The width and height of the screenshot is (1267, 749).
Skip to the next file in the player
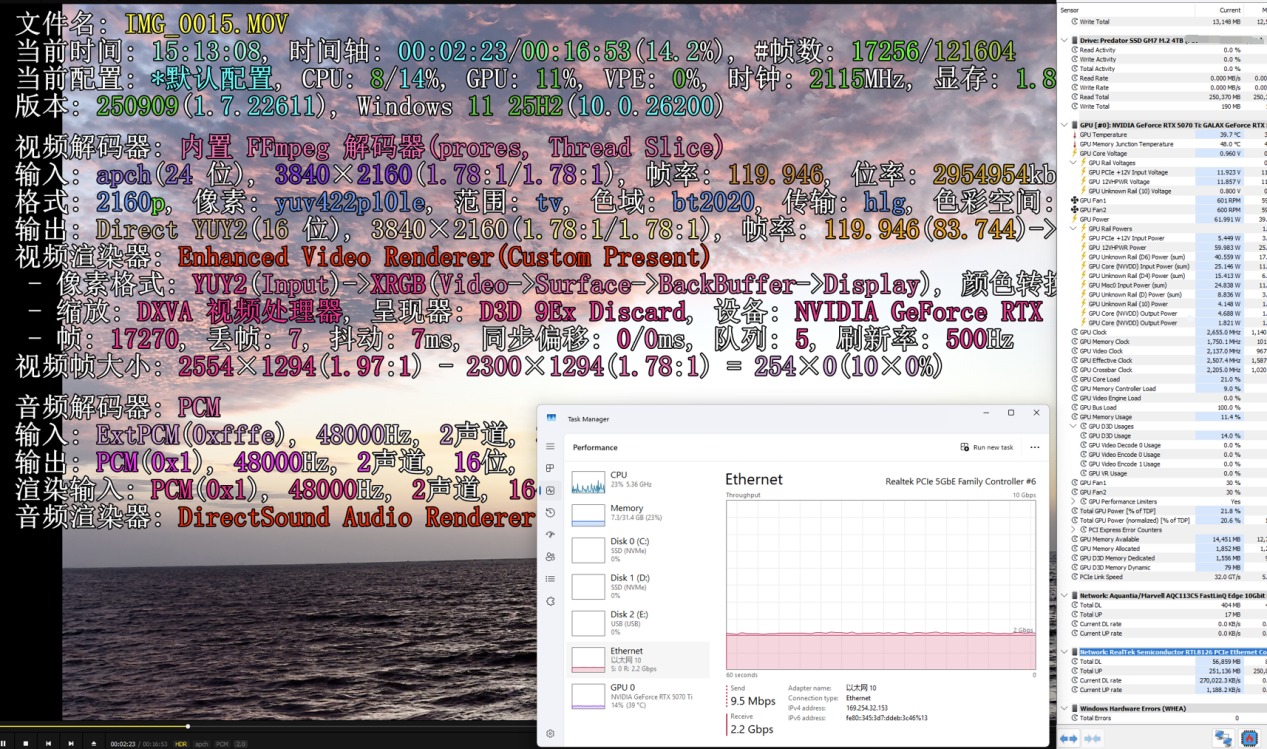point(71,744)
